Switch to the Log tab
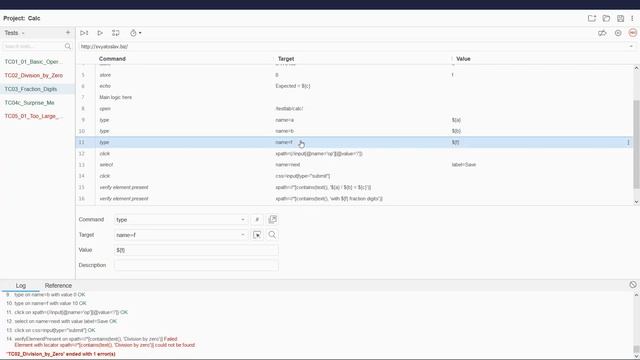The image size is (640, 360). pyautogui.click(x=21, y=285)
